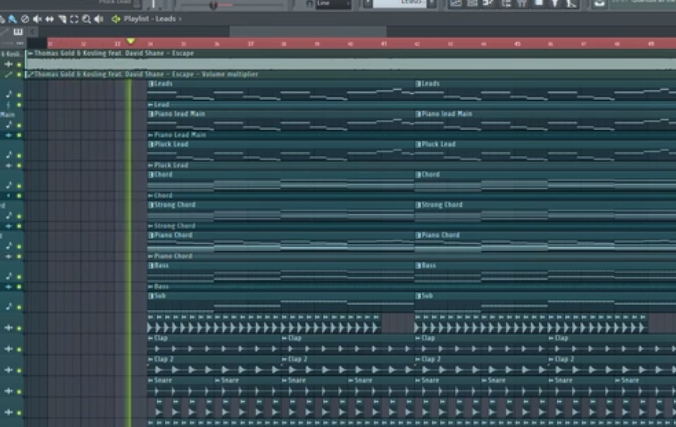Viewport: 676px width, 427px height.
Task: Click the Playlist - Leads title
Action: pos(150,19)
